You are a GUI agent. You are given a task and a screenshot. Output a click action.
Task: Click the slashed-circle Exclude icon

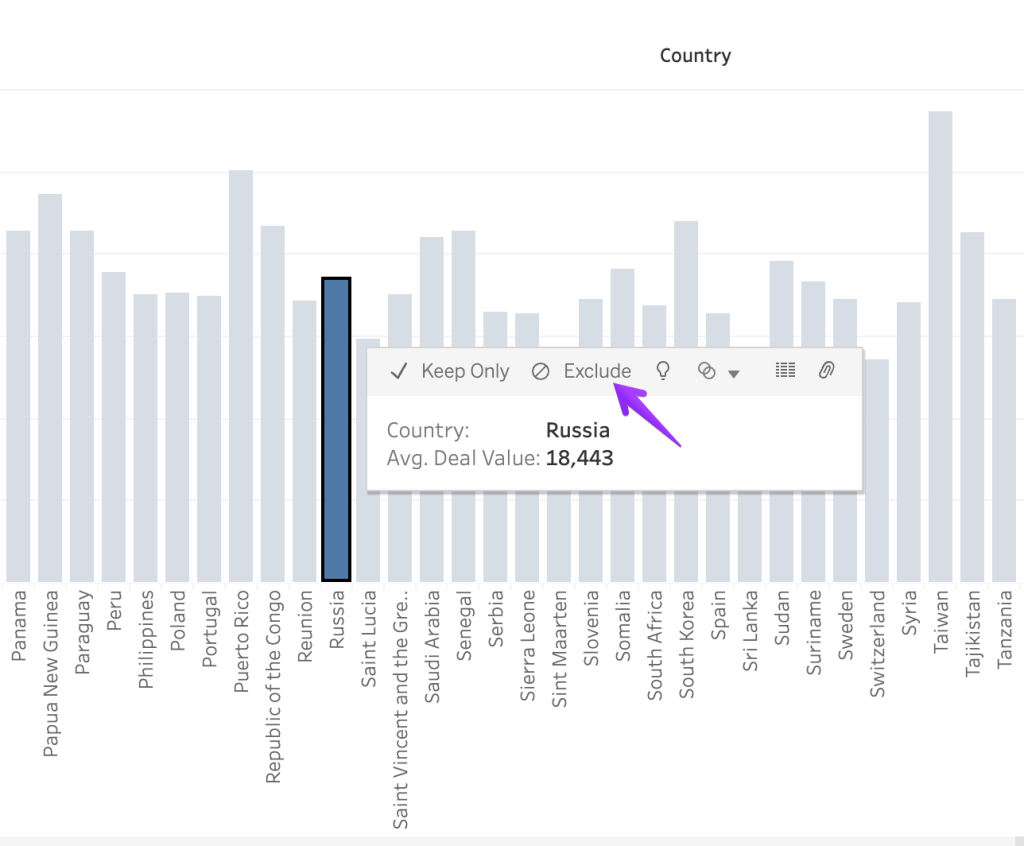pos(540,371)
